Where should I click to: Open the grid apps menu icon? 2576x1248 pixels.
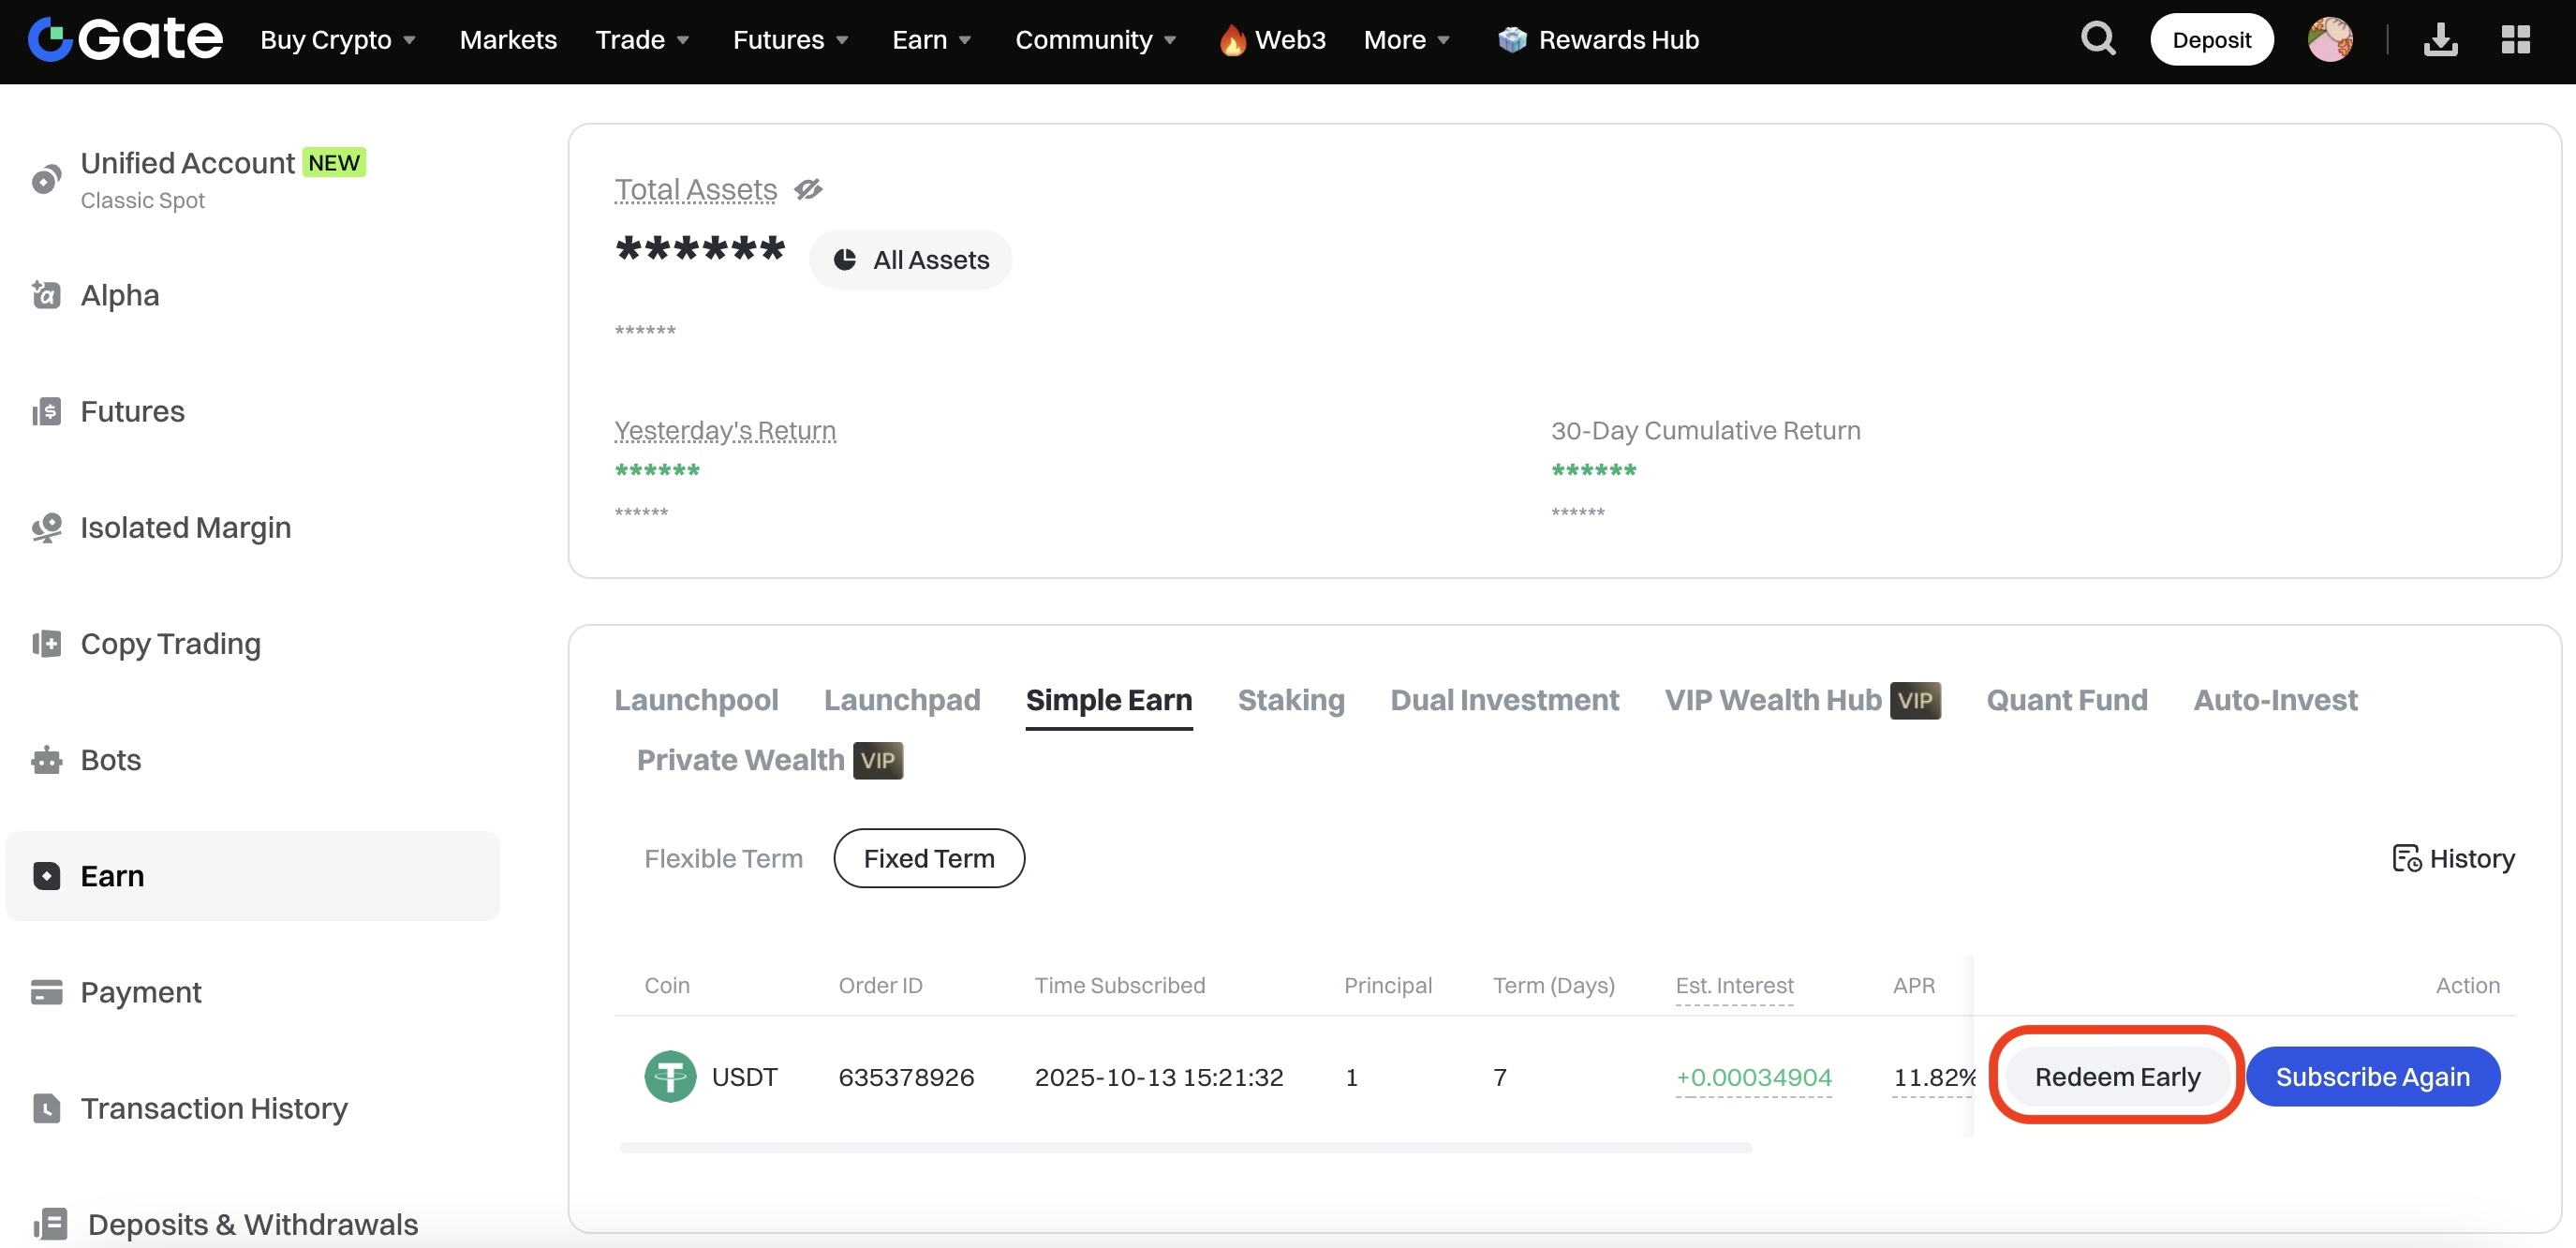coord(2515,40)
